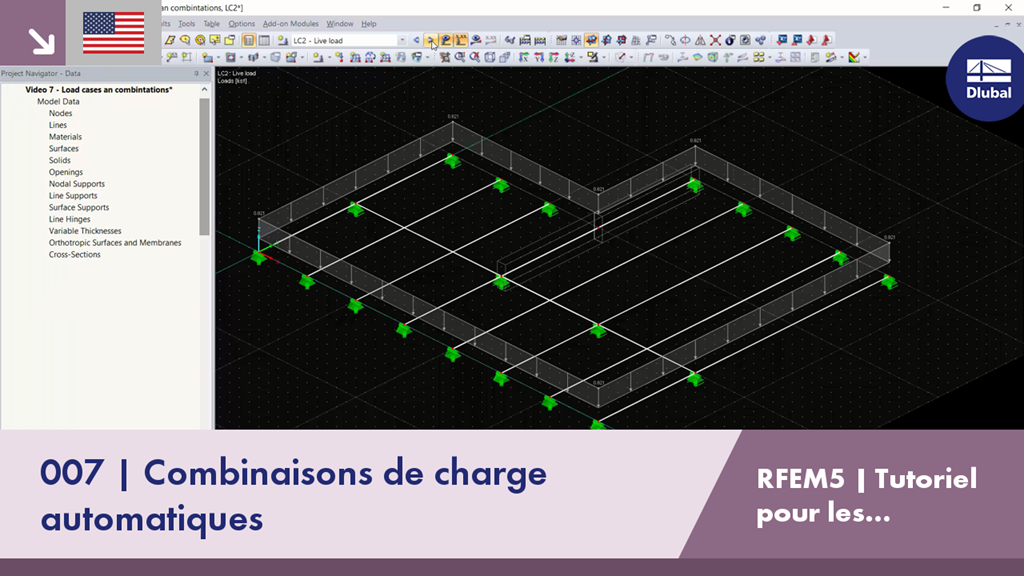The image size is (1024, 576).
Task: Toggle Show Results eye icon
Action: 476,40
